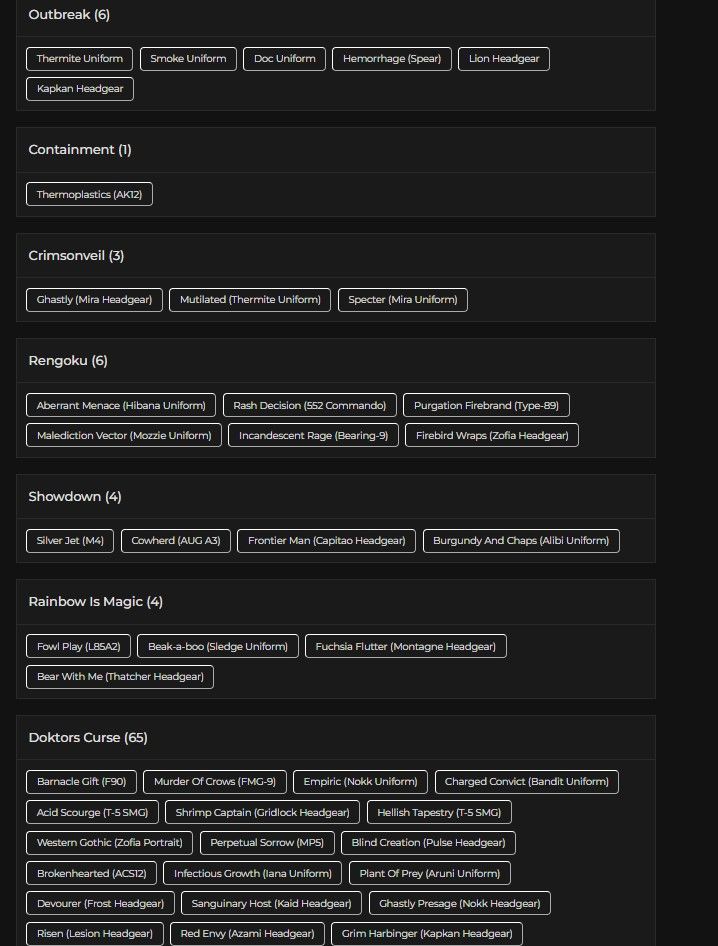Choose Specter (Mira Uniform) tag
This screenshot has height=946, width=718.
click(x=402, y=300)
